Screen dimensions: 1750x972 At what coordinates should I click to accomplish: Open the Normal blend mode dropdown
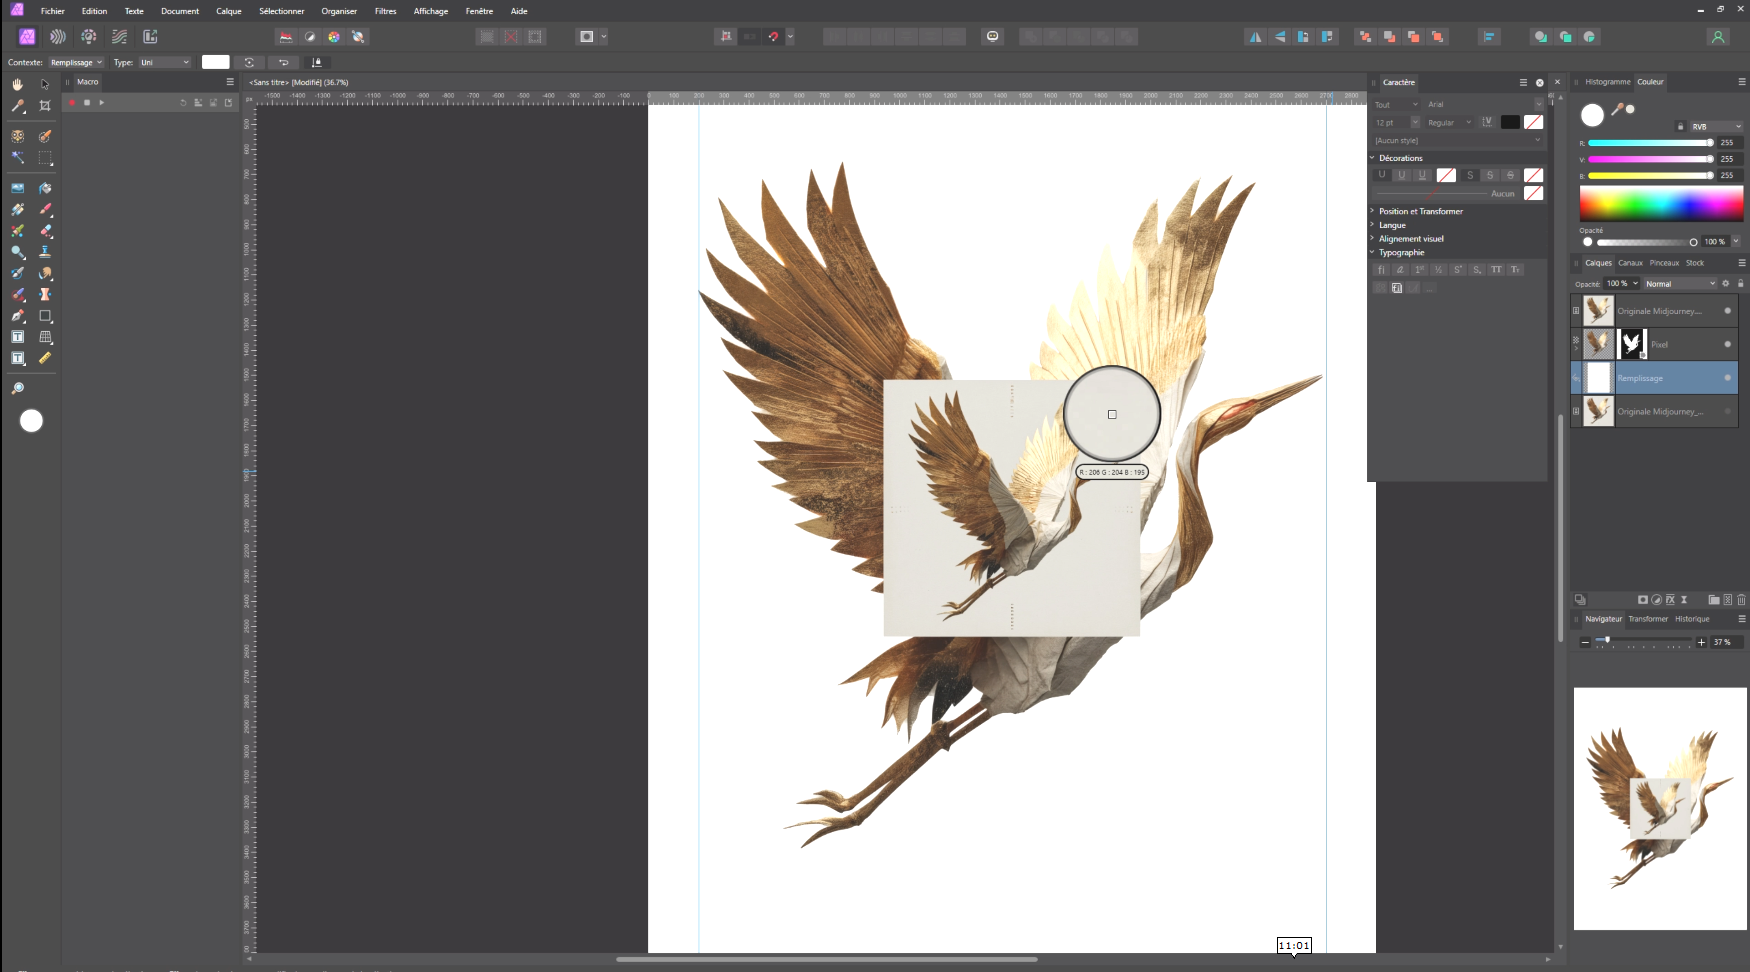(1680, 284)
